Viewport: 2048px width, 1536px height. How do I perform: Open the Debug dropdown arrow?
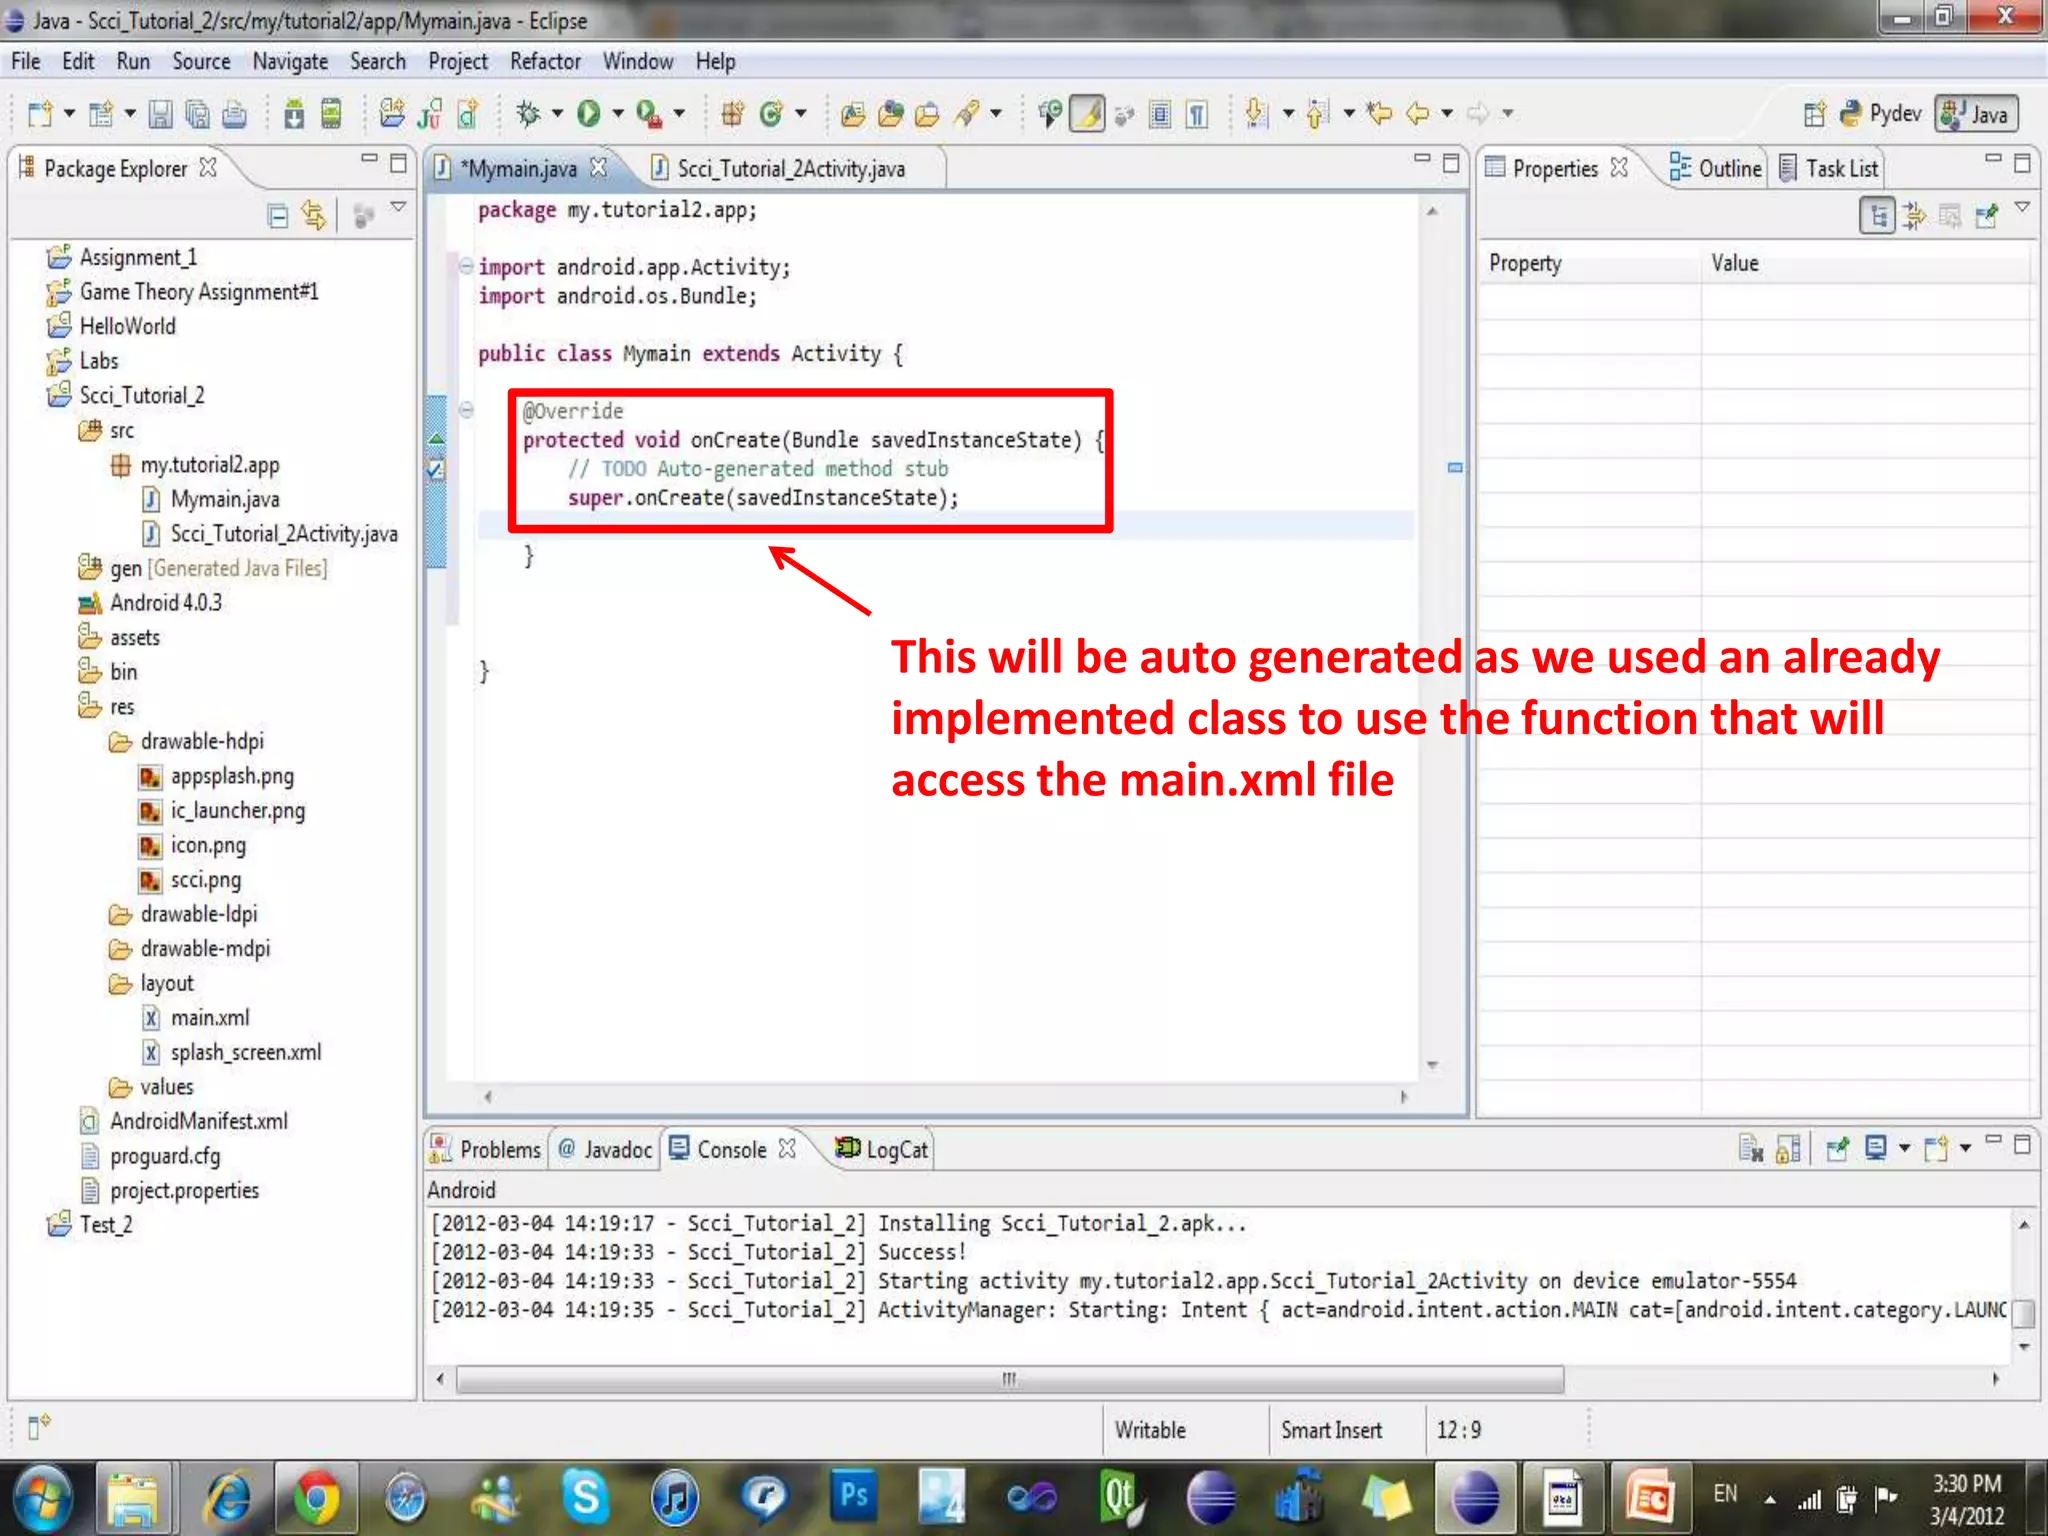coord(557,114)
